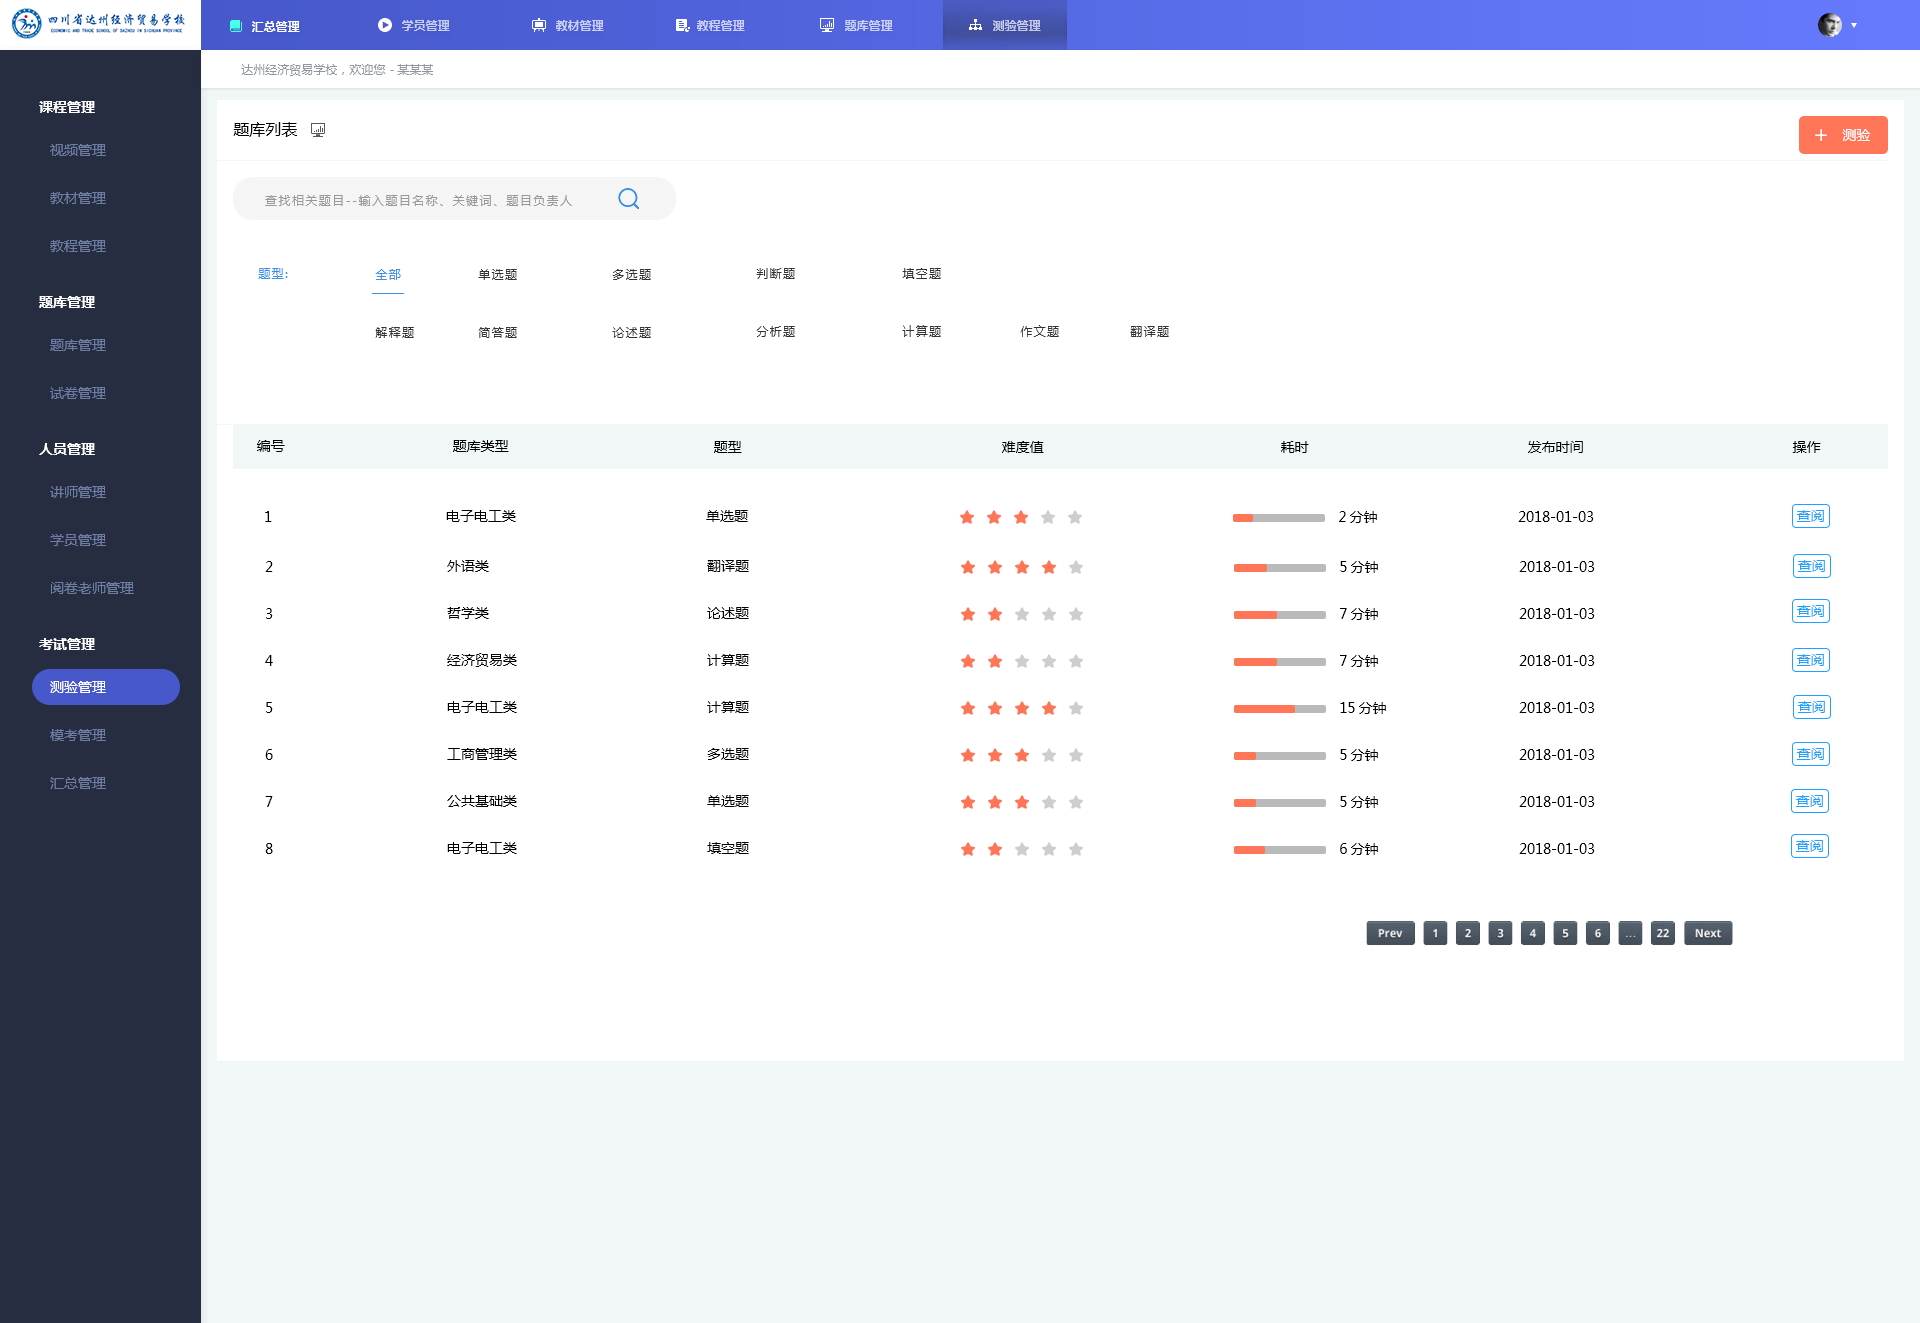
Task: Click 公共基础类 cell in row 7
Action: tap(482, 801)
